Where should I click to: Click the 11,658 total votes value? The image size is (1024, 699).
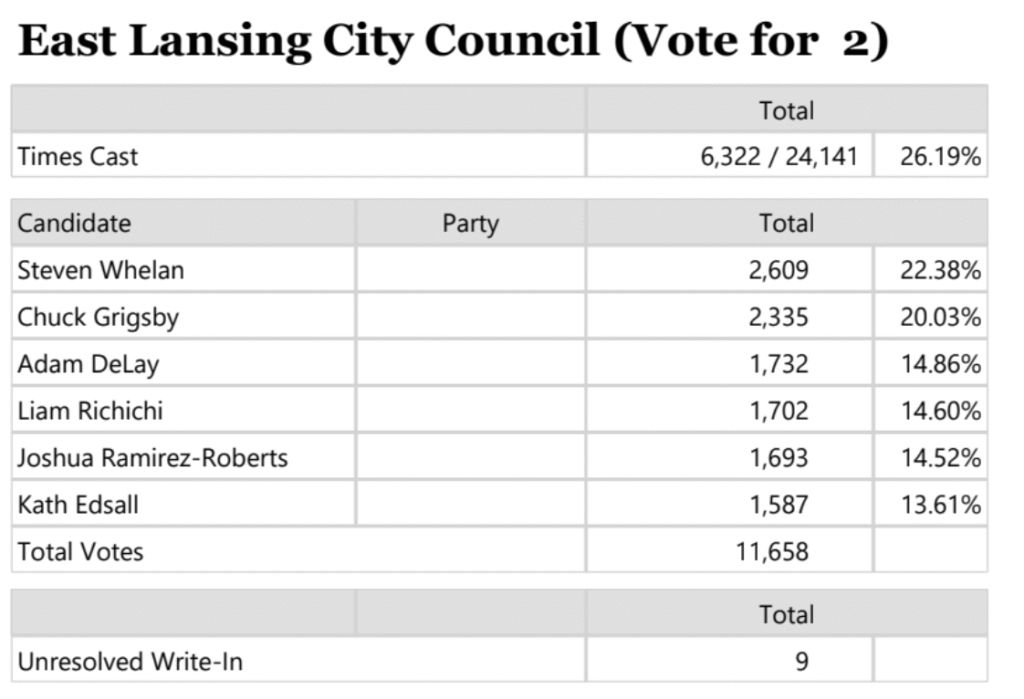[772, 552]
